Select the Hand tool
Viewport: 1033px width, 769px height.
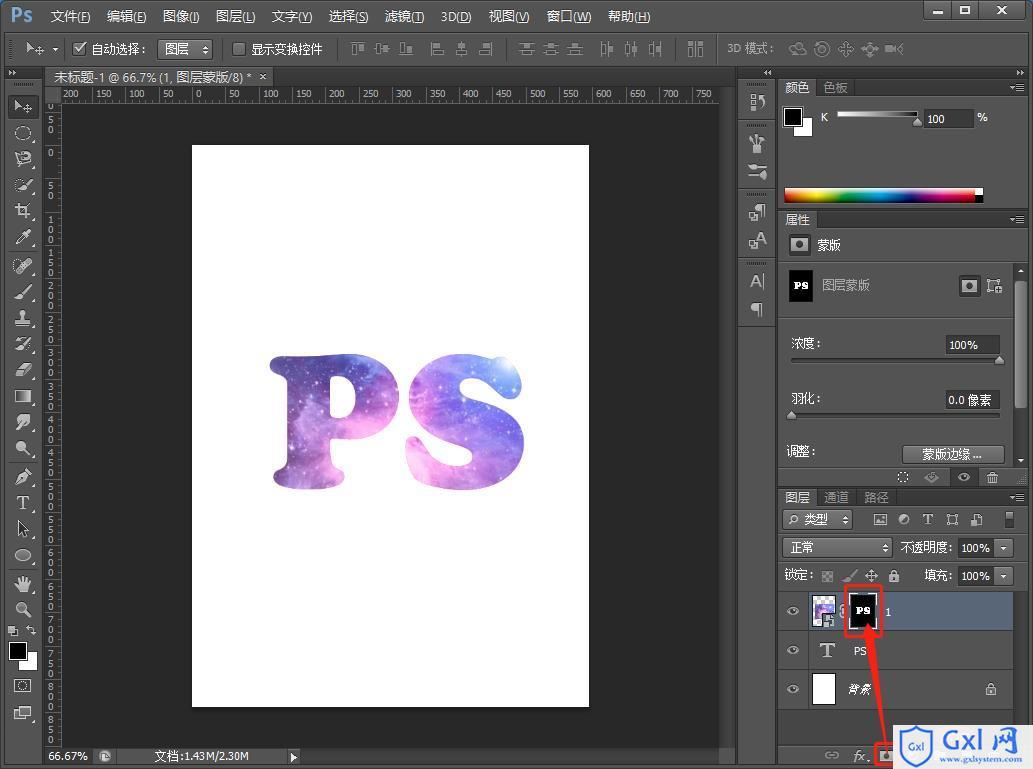pyautogui.click(x=22, y=583)
